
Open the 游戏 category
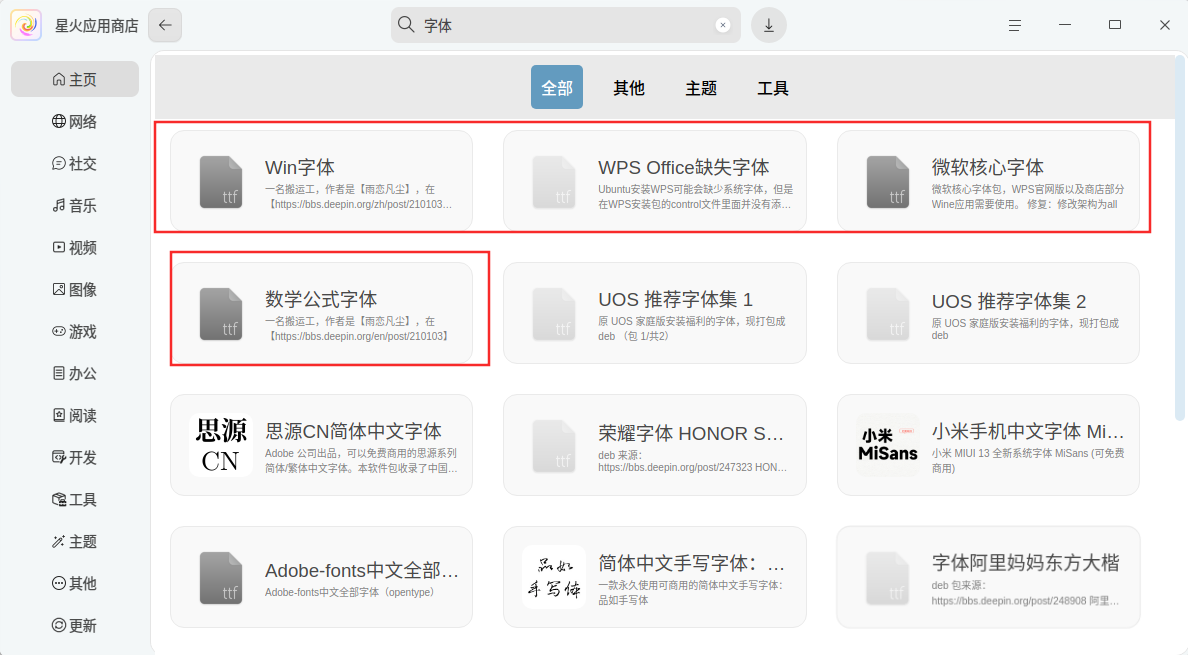pyautogui.click(x=75, y=332)
